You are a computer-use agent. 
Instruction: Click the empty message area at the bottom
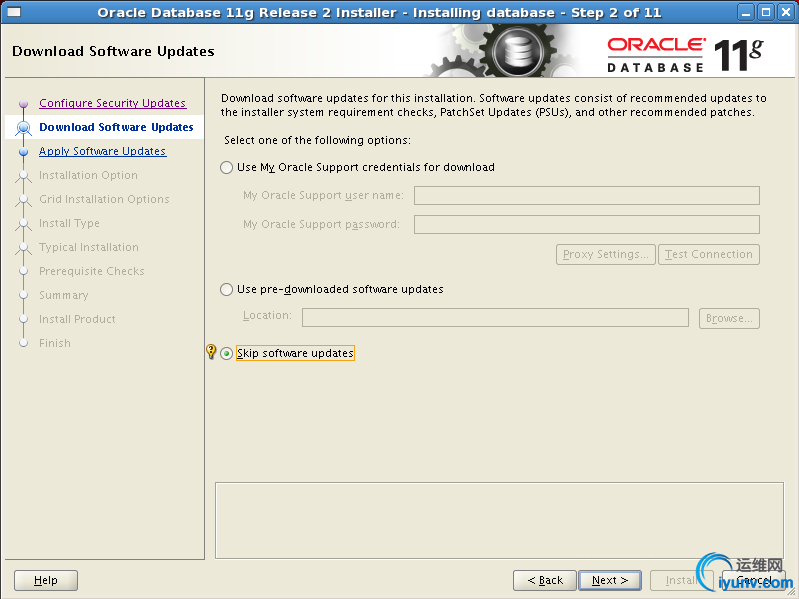tap(499, 520)
